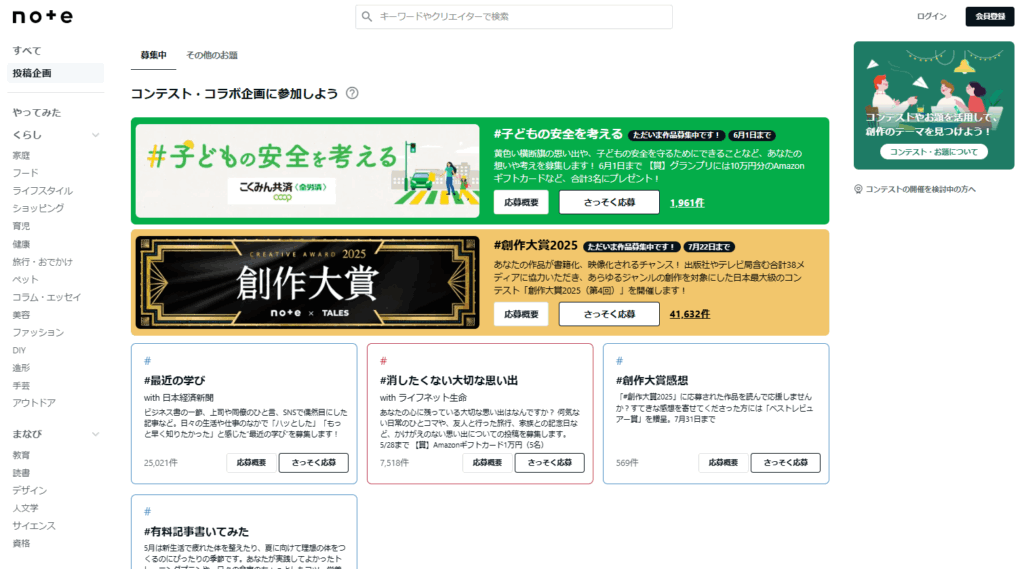Open the #創作大賞感想 card title
The width and height of the screenshot is (1024, 569).
point(652,380)
